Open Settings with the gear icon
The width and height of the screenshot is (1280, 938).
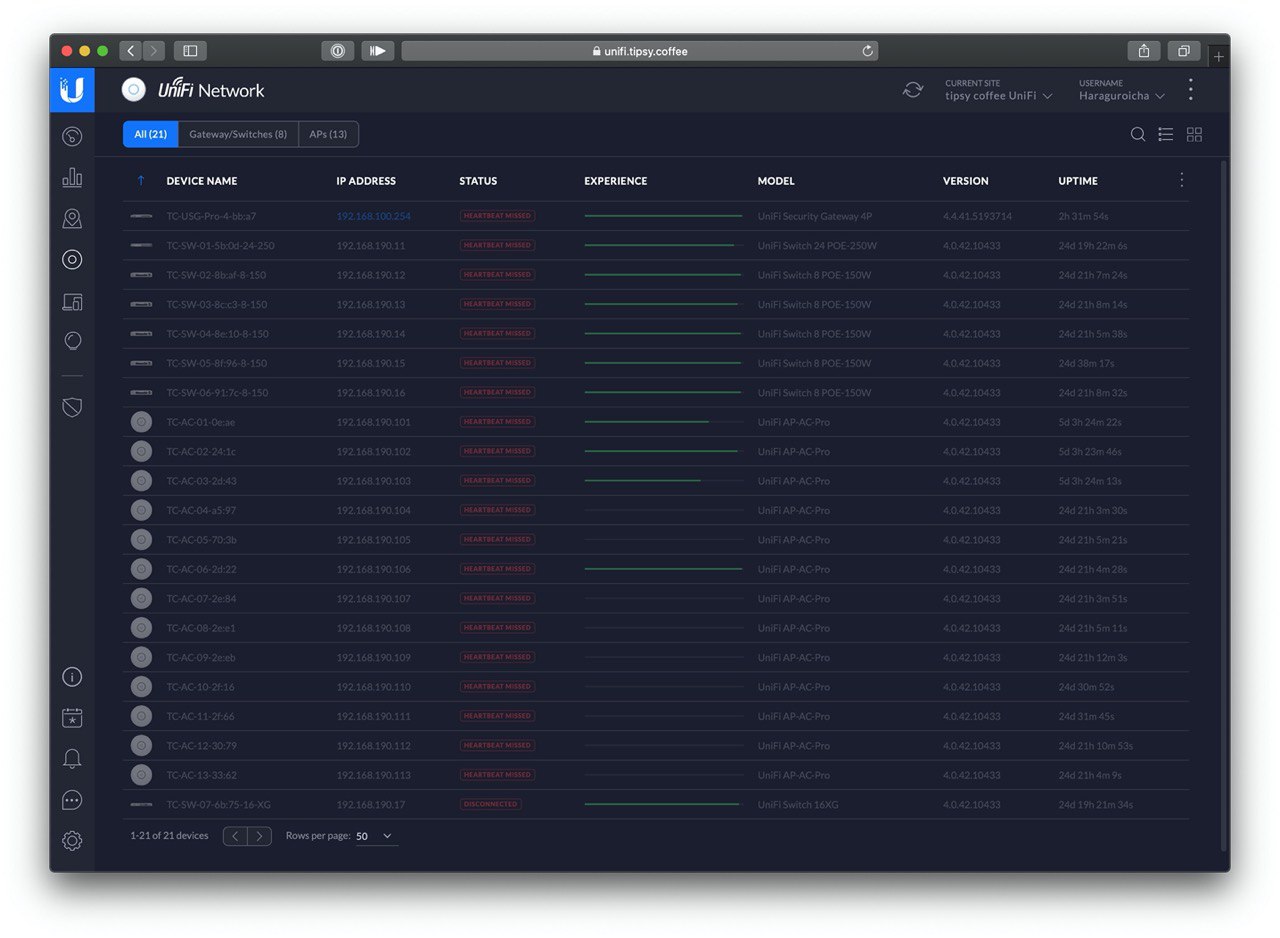click(72, 841)
